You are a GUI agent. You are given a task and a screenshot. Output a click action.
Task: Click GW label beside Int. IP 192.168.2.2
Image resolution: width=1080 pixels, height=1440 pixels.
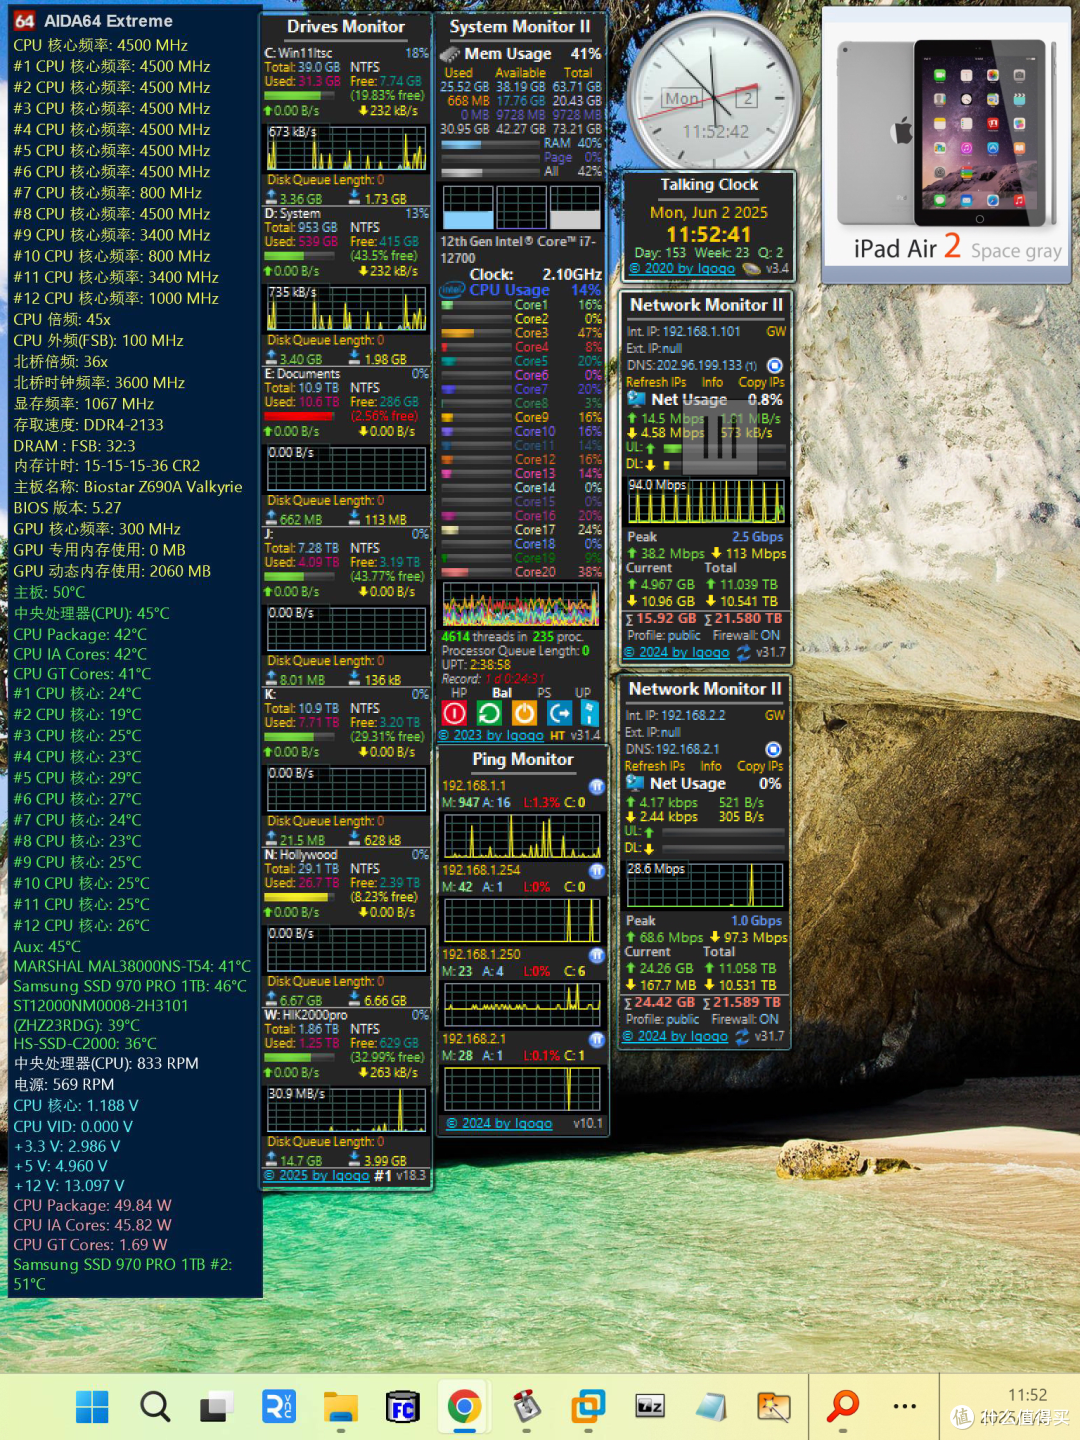point(775,715)
